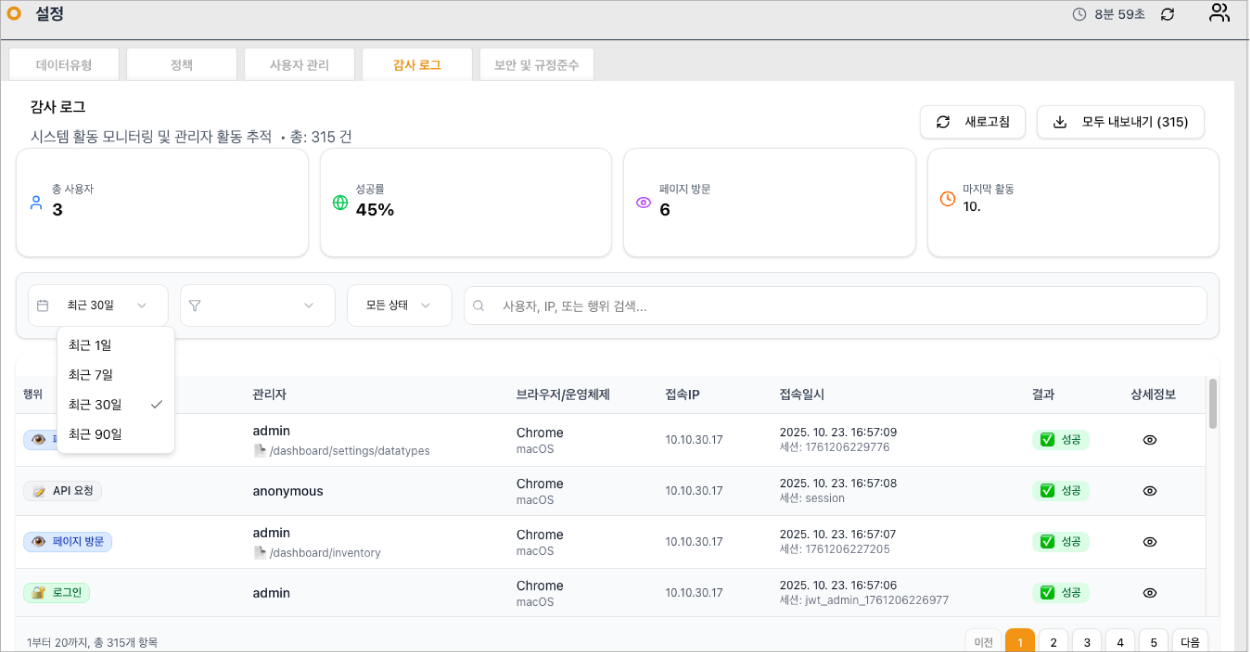Image resolution: width=1250 pixels, height=652 pixels.
Task: View details eye for 16:57:09 log entry
Action: click(x=1150, y=440)
